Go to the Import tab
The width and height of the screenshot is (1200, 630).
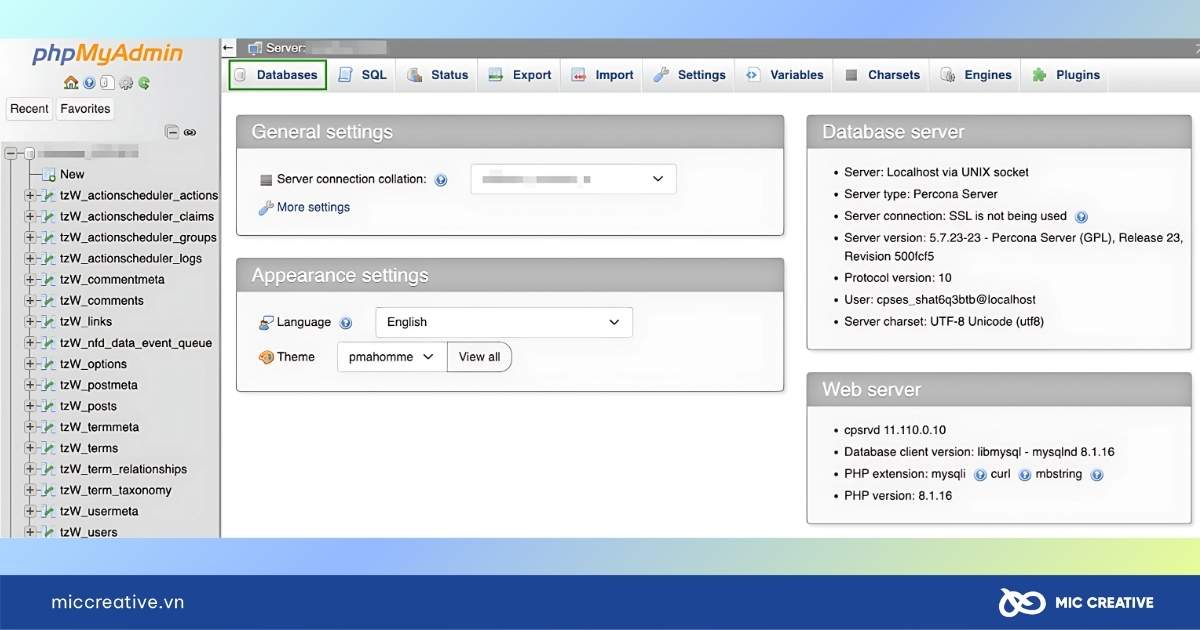(x=603, y=75)
